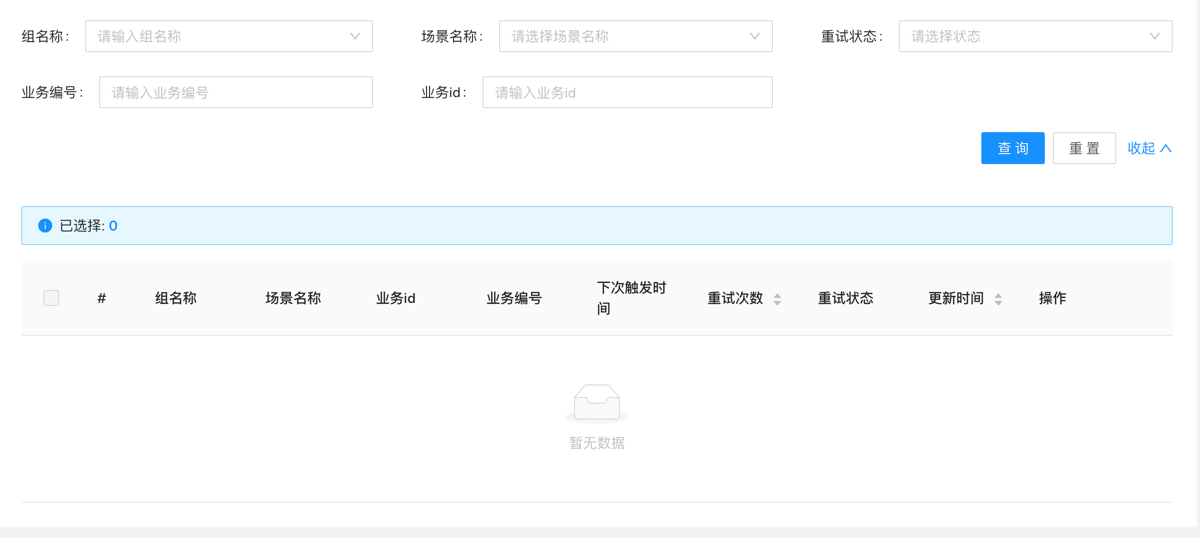Focus the 业务编号 input field
Screen dimensions: 1200x538
click(x=236, y=92)
